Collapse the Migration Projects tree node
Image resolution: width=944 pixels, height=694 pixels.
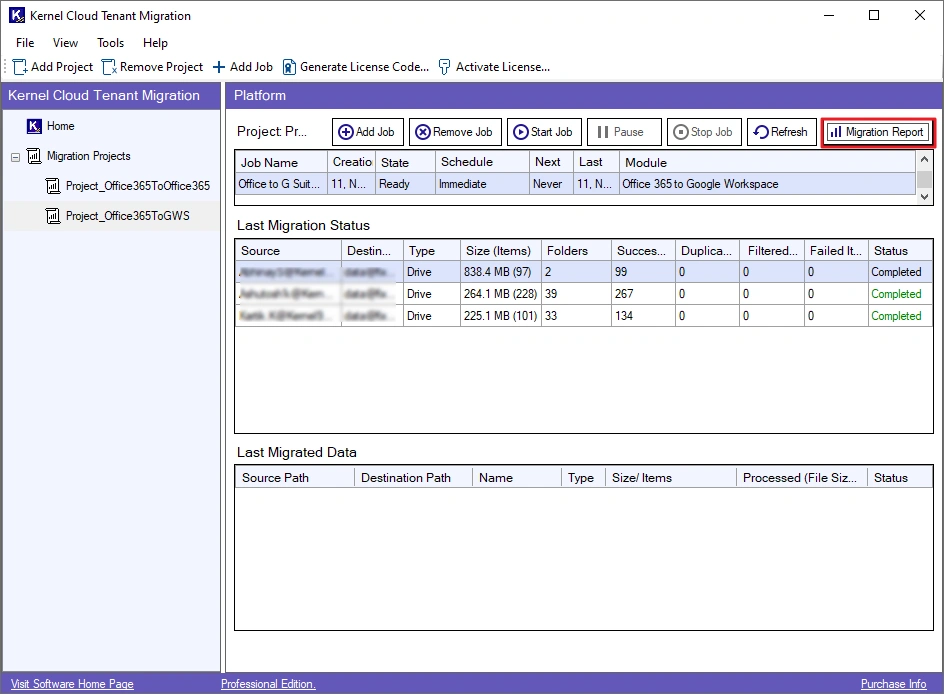click(x=15, y=157)
